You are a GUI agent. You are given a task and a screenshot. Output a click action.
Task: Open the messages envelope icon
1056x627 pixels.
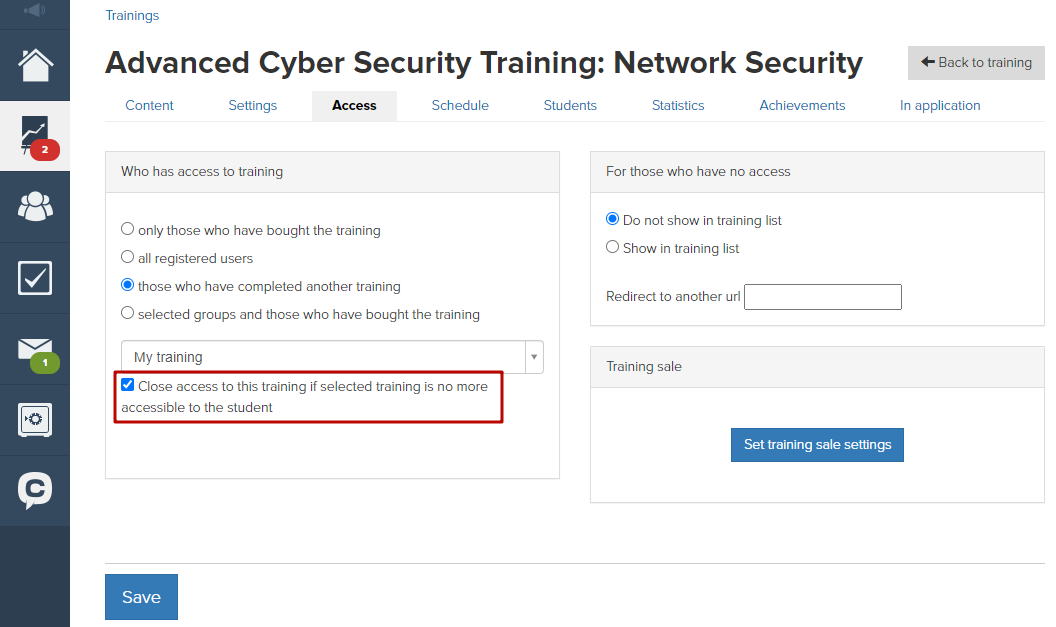pos(35,350)
